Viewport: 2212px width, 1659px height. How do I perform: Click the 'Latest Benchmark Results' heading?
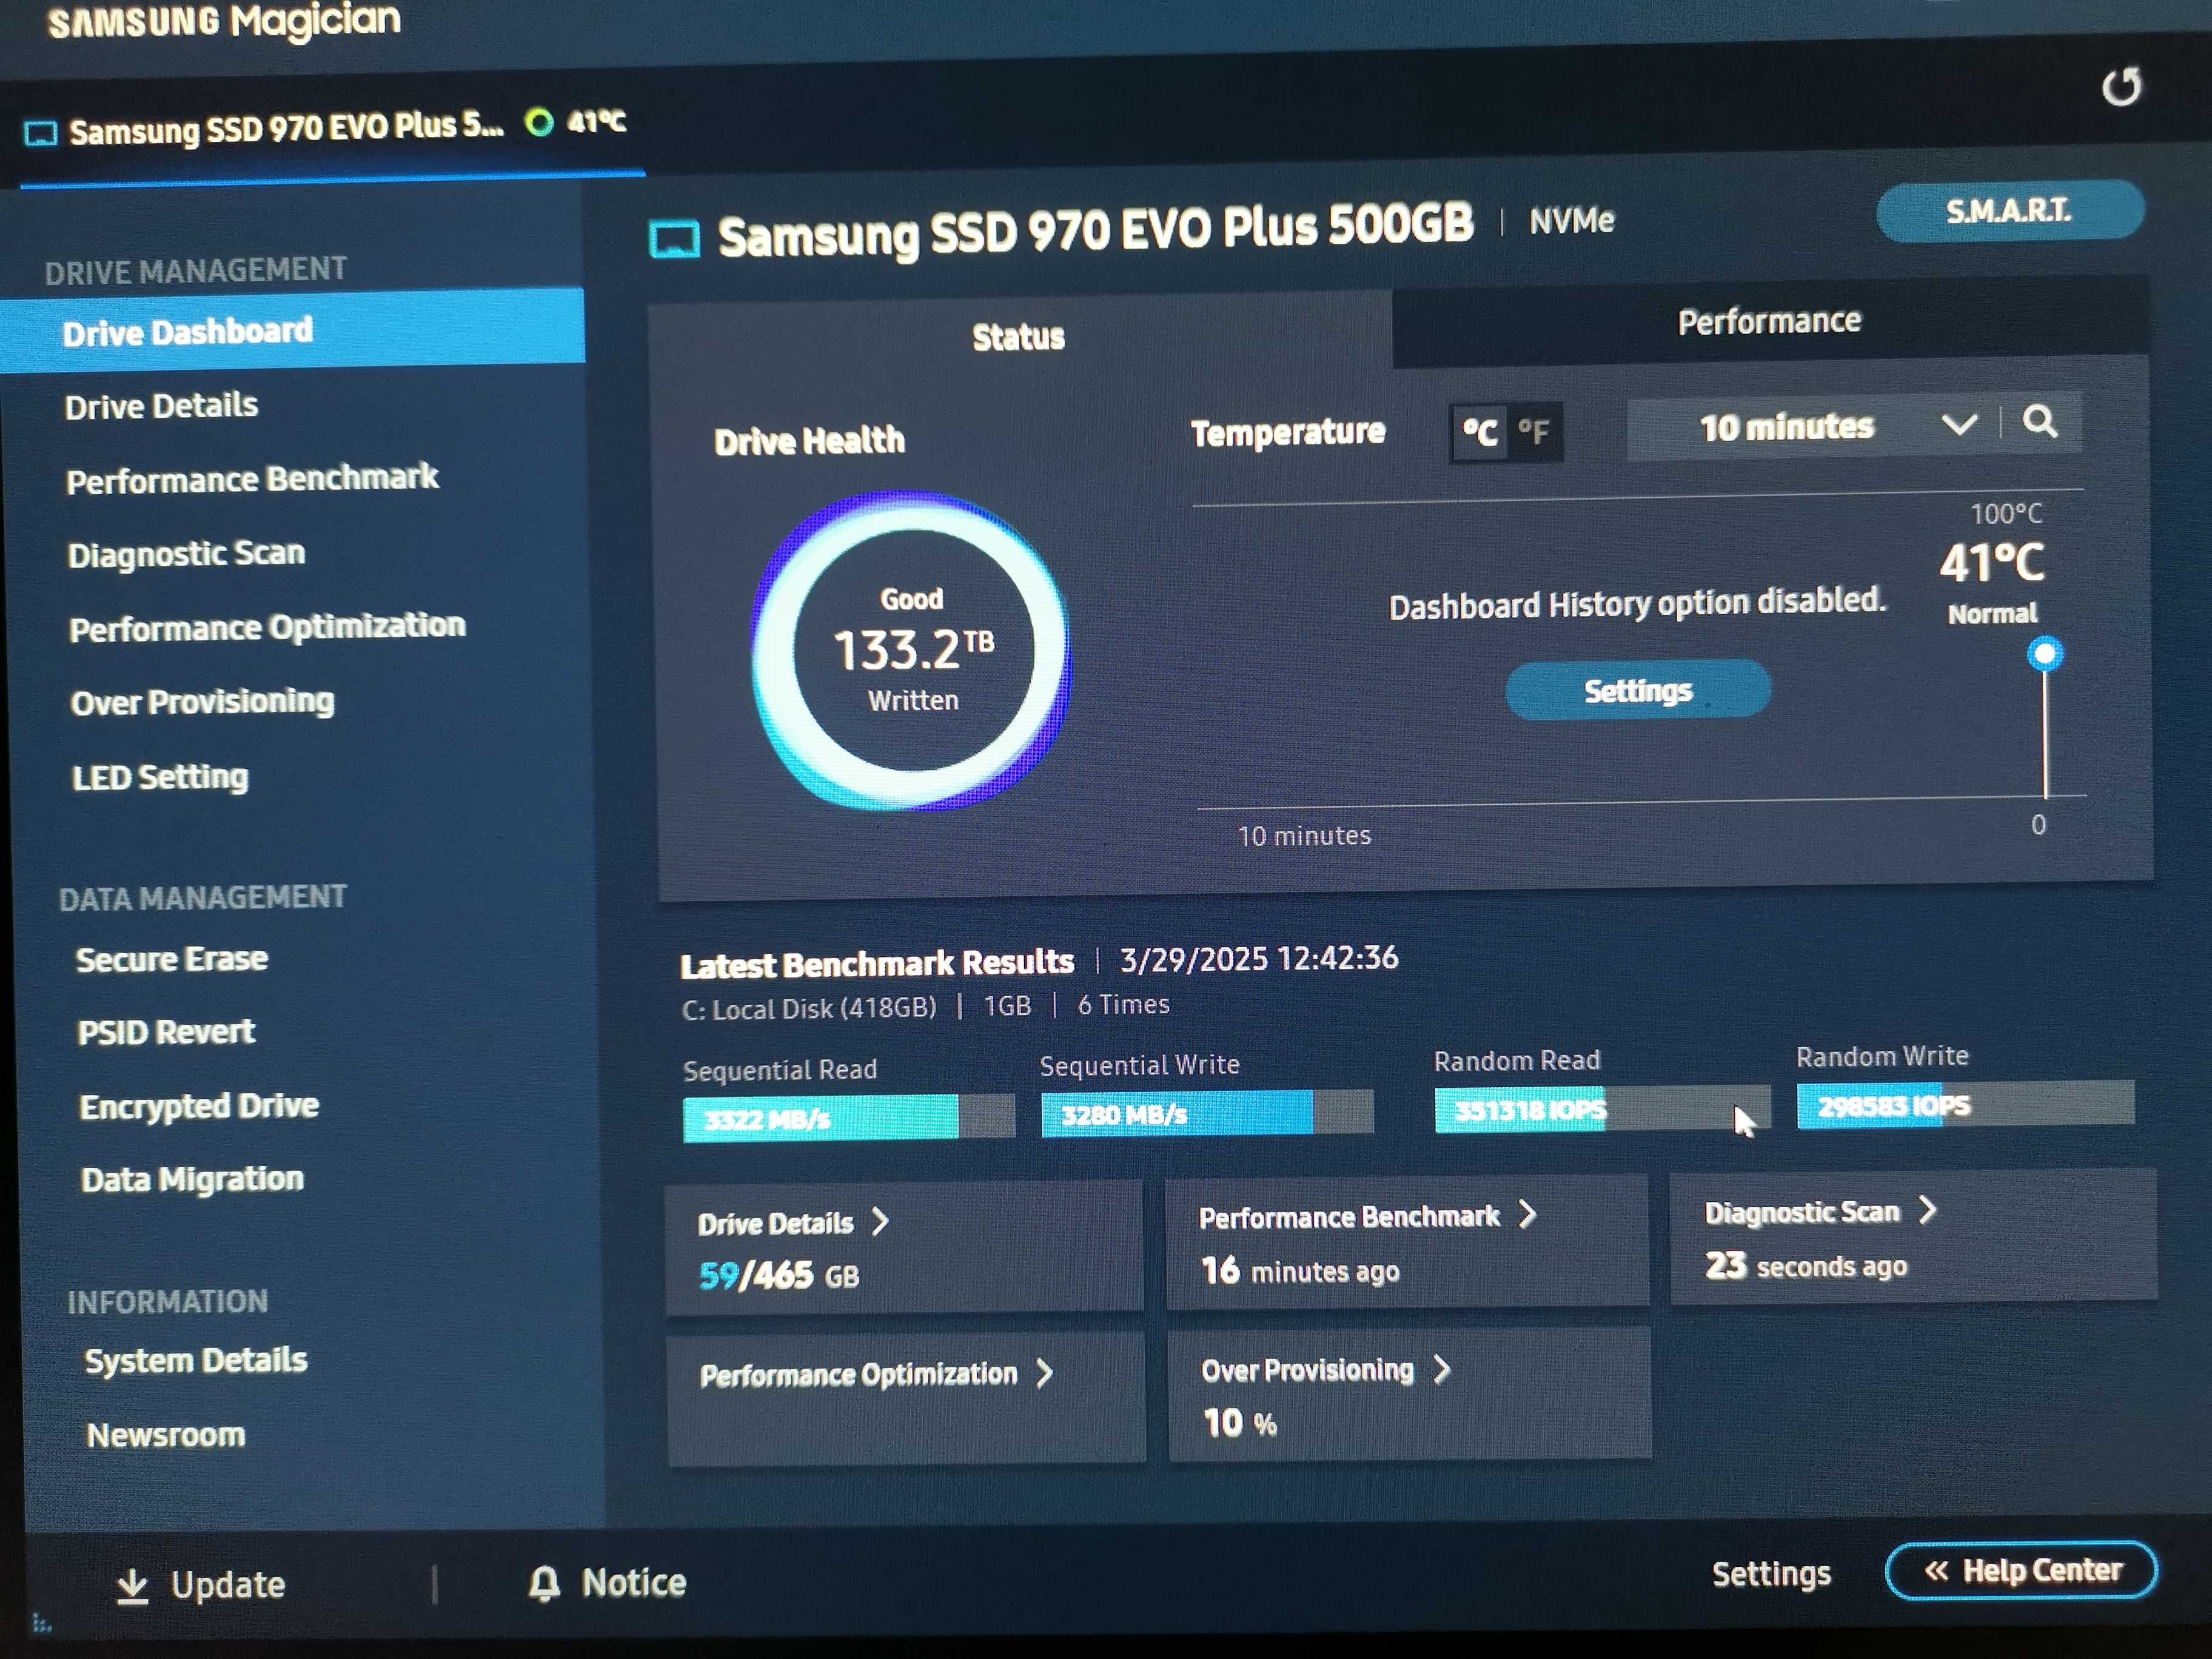(877, 964)
